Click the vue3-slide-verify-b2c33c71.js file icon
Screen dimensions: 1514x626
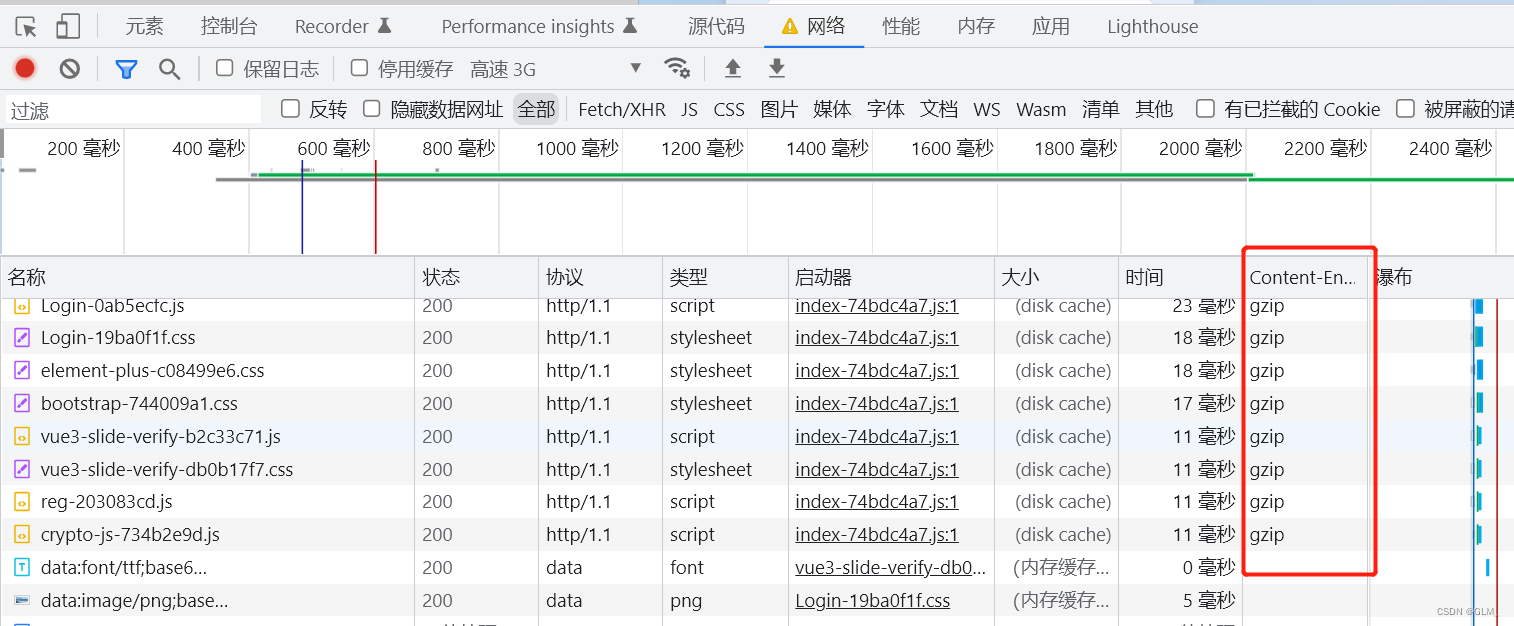coord(22,437)
